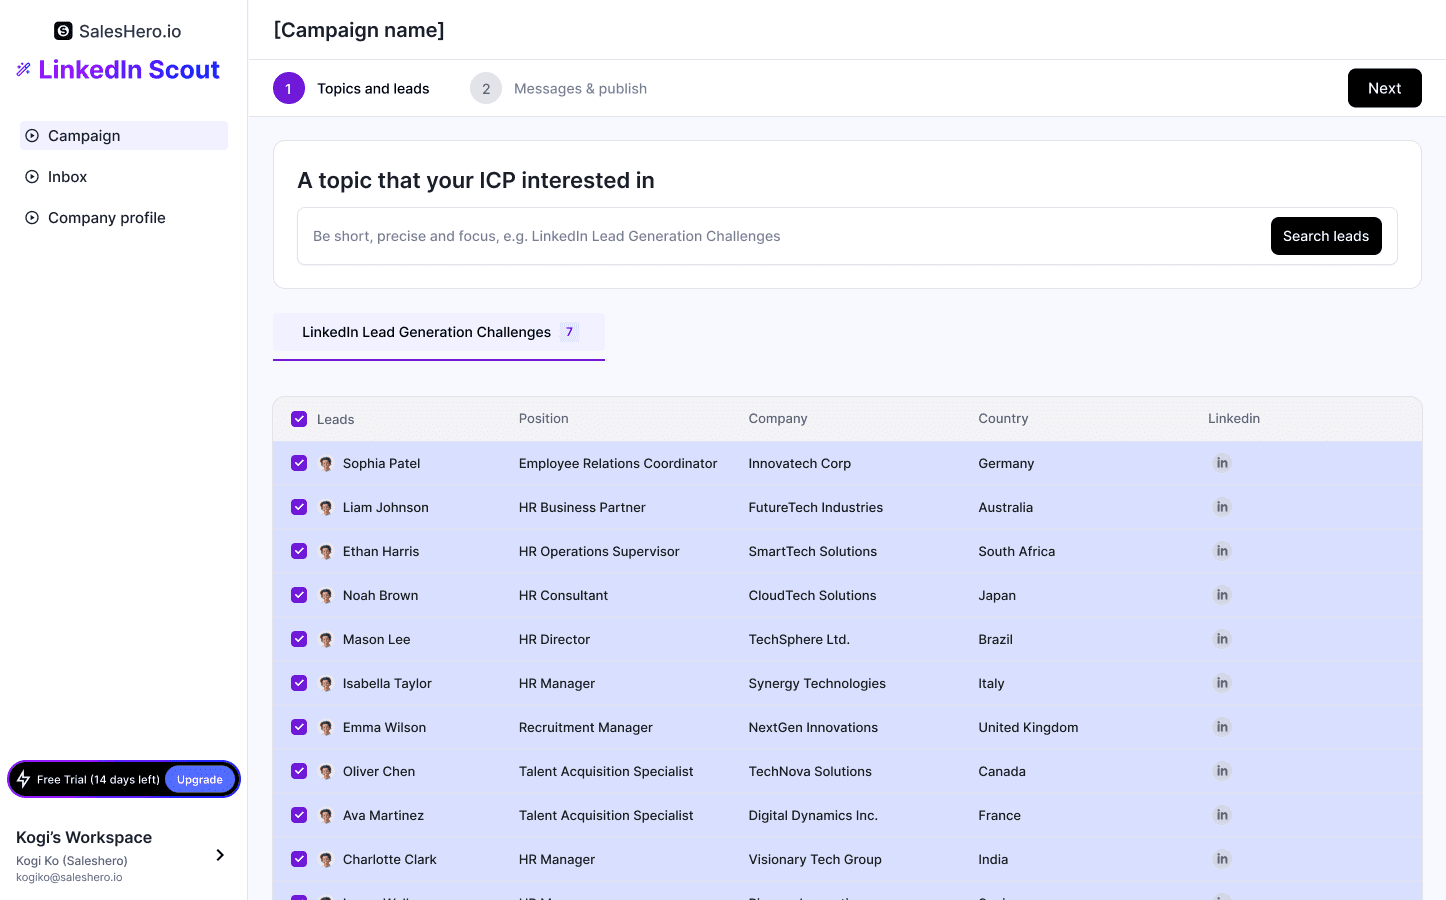
Task: Expand Kogi's Workspace menu
Action: 219,855
